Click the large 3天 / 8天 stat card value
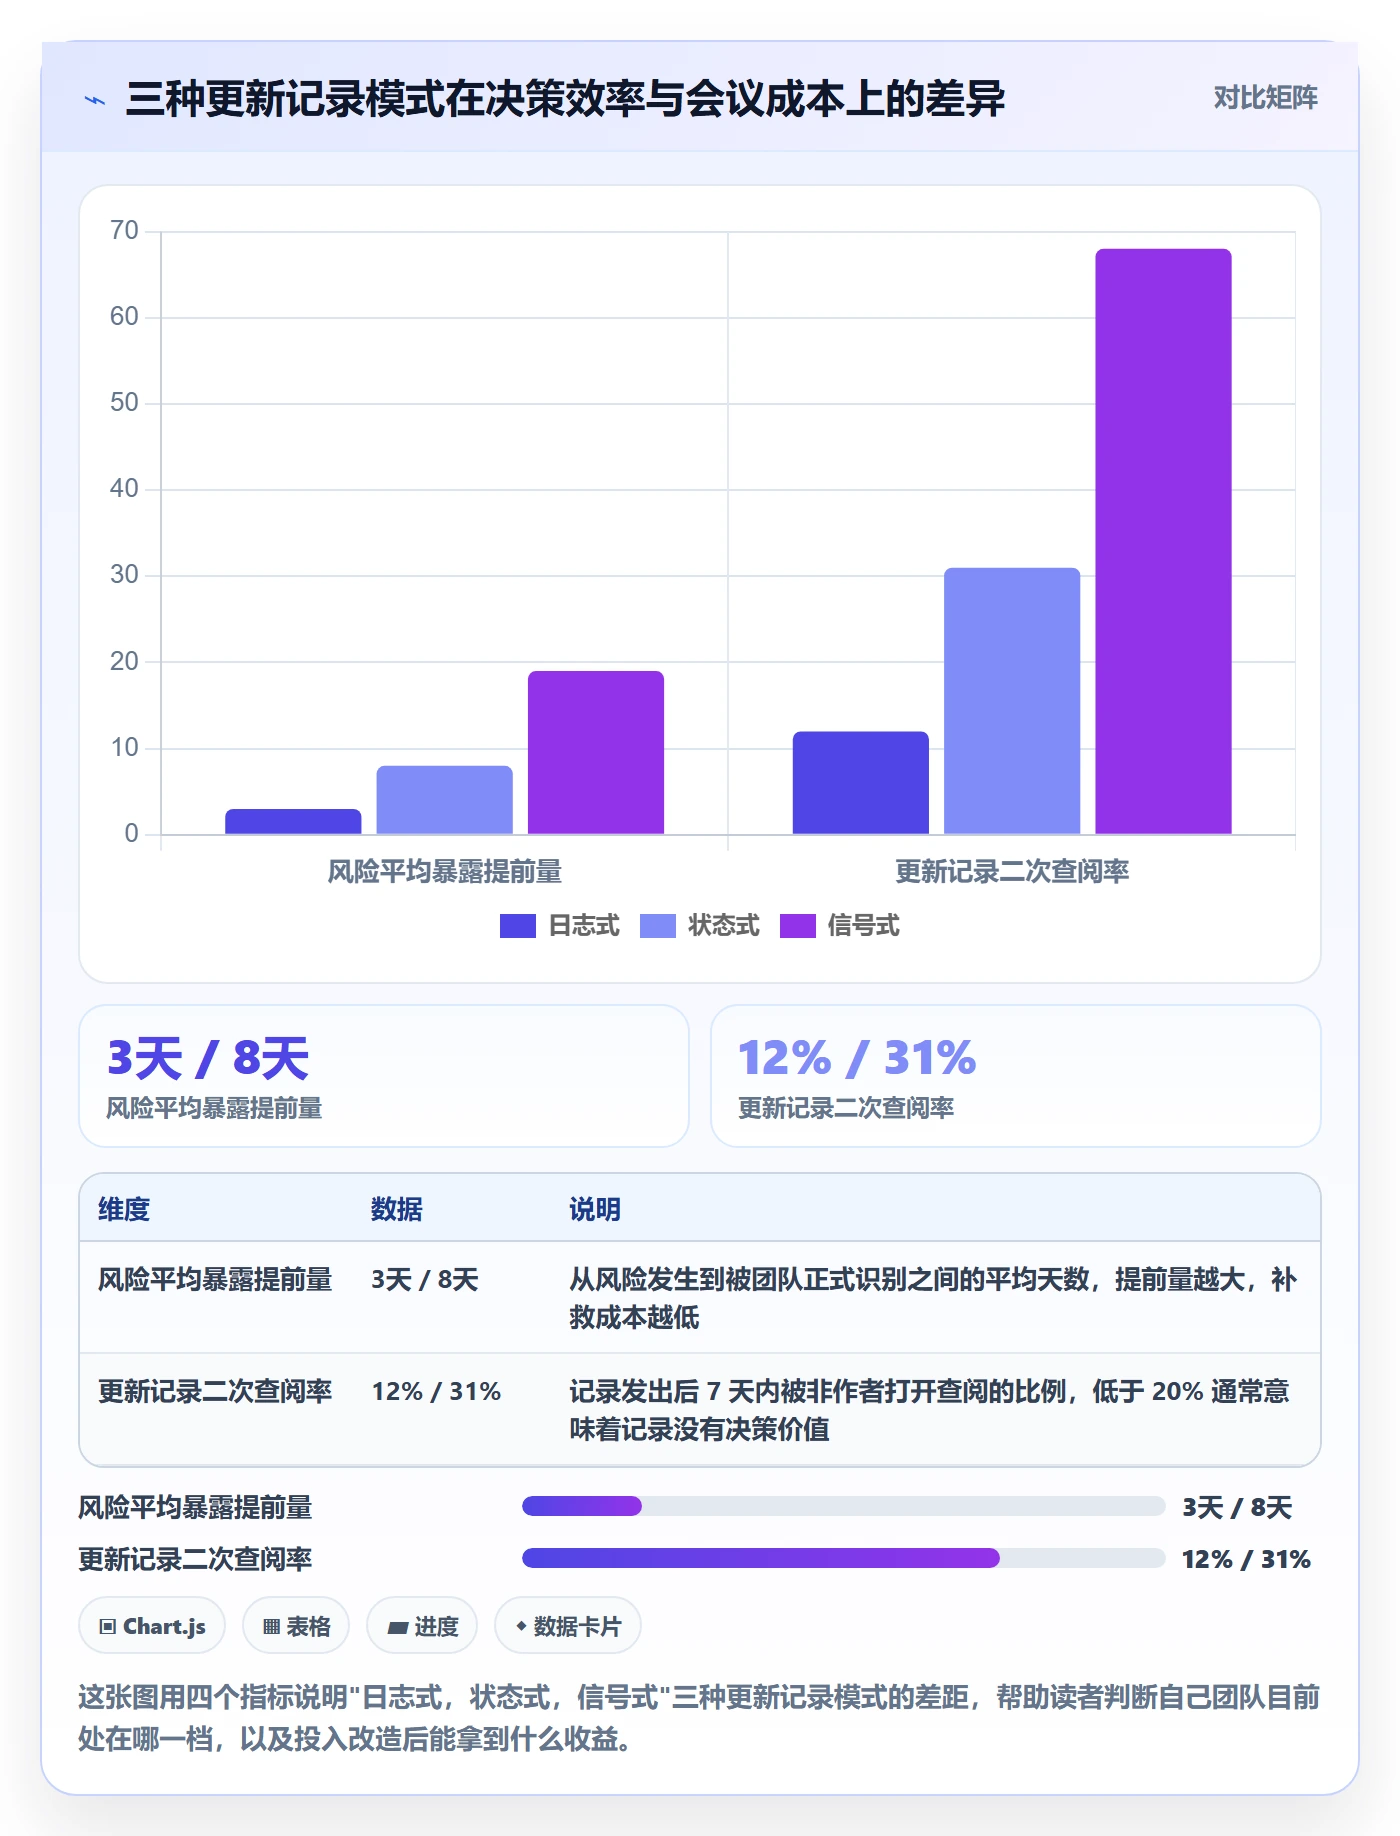Screen dimensions: 1400x1836 (208, 1058)
